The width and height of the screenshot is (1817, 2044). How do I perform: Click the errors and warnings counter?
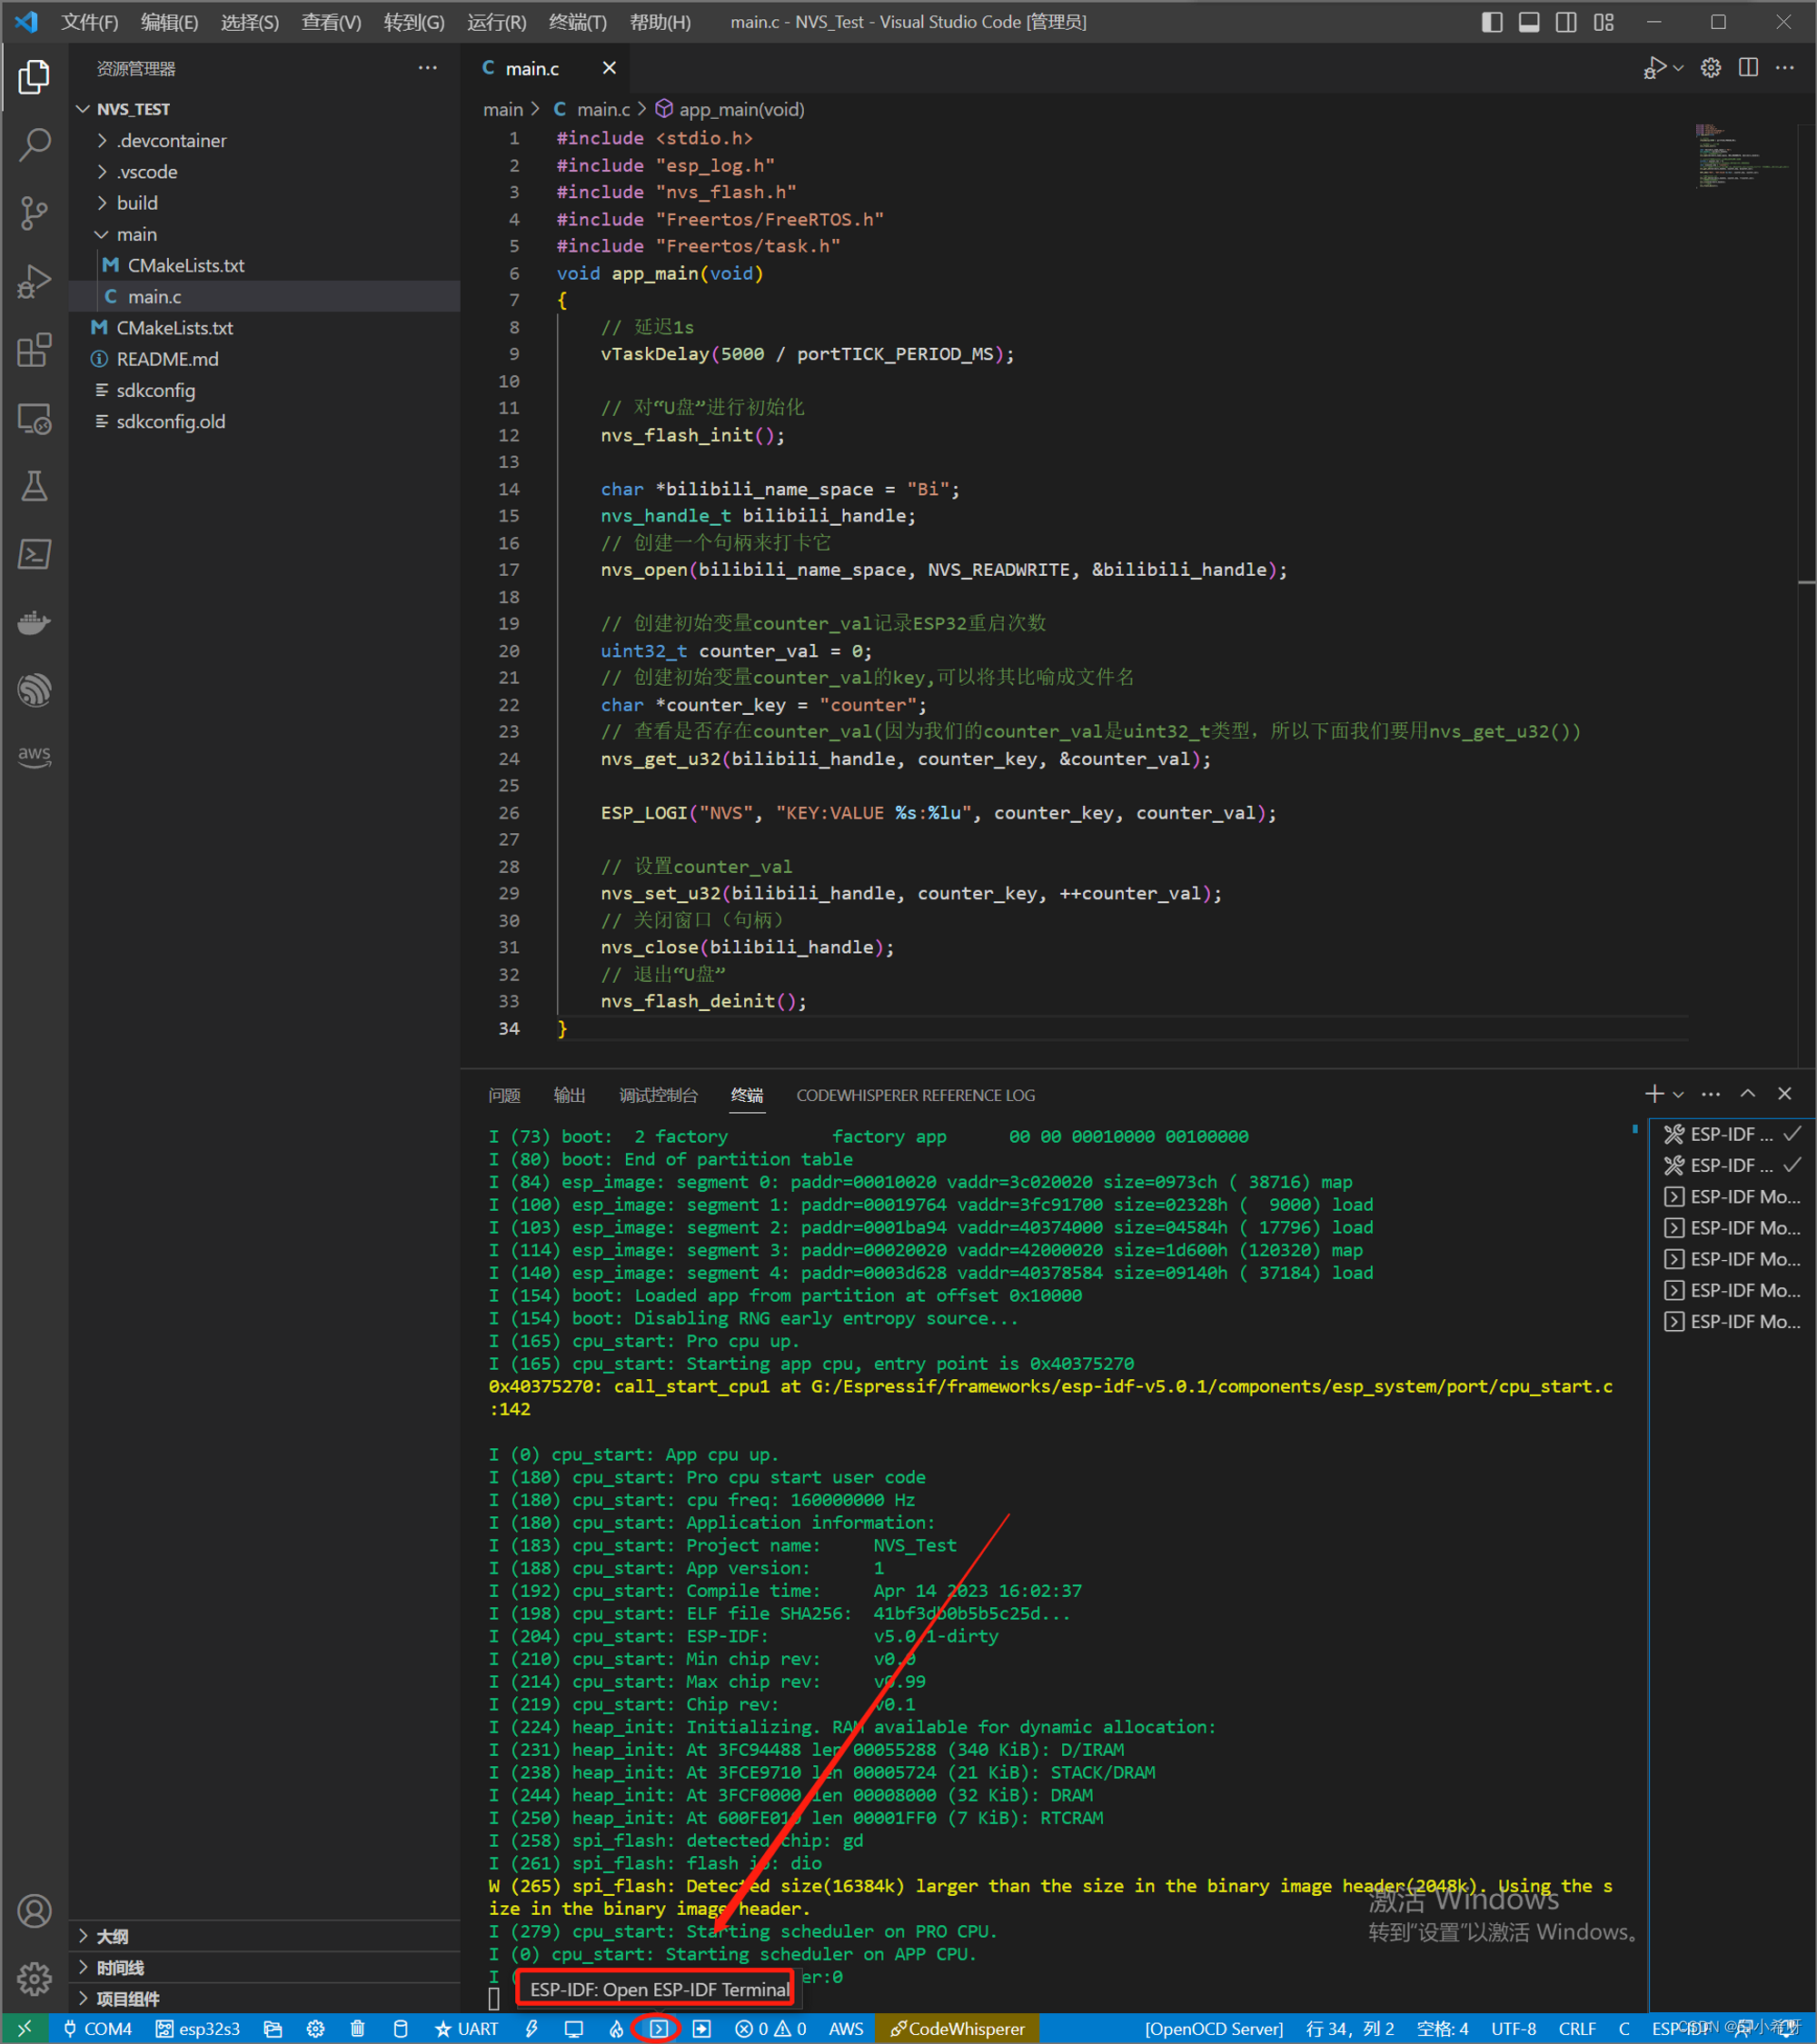tap(770, 2029)
